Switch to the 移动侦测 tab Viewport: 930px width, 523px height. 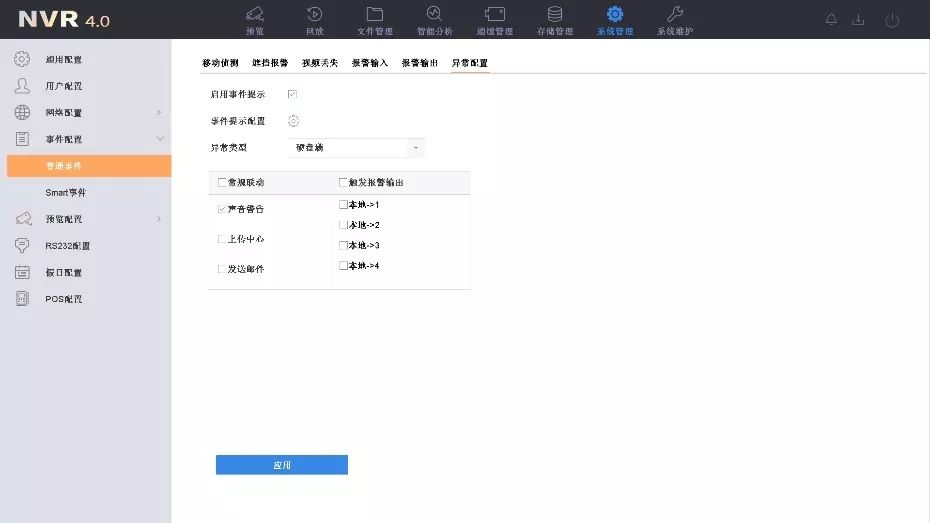(x=220, y=63)
